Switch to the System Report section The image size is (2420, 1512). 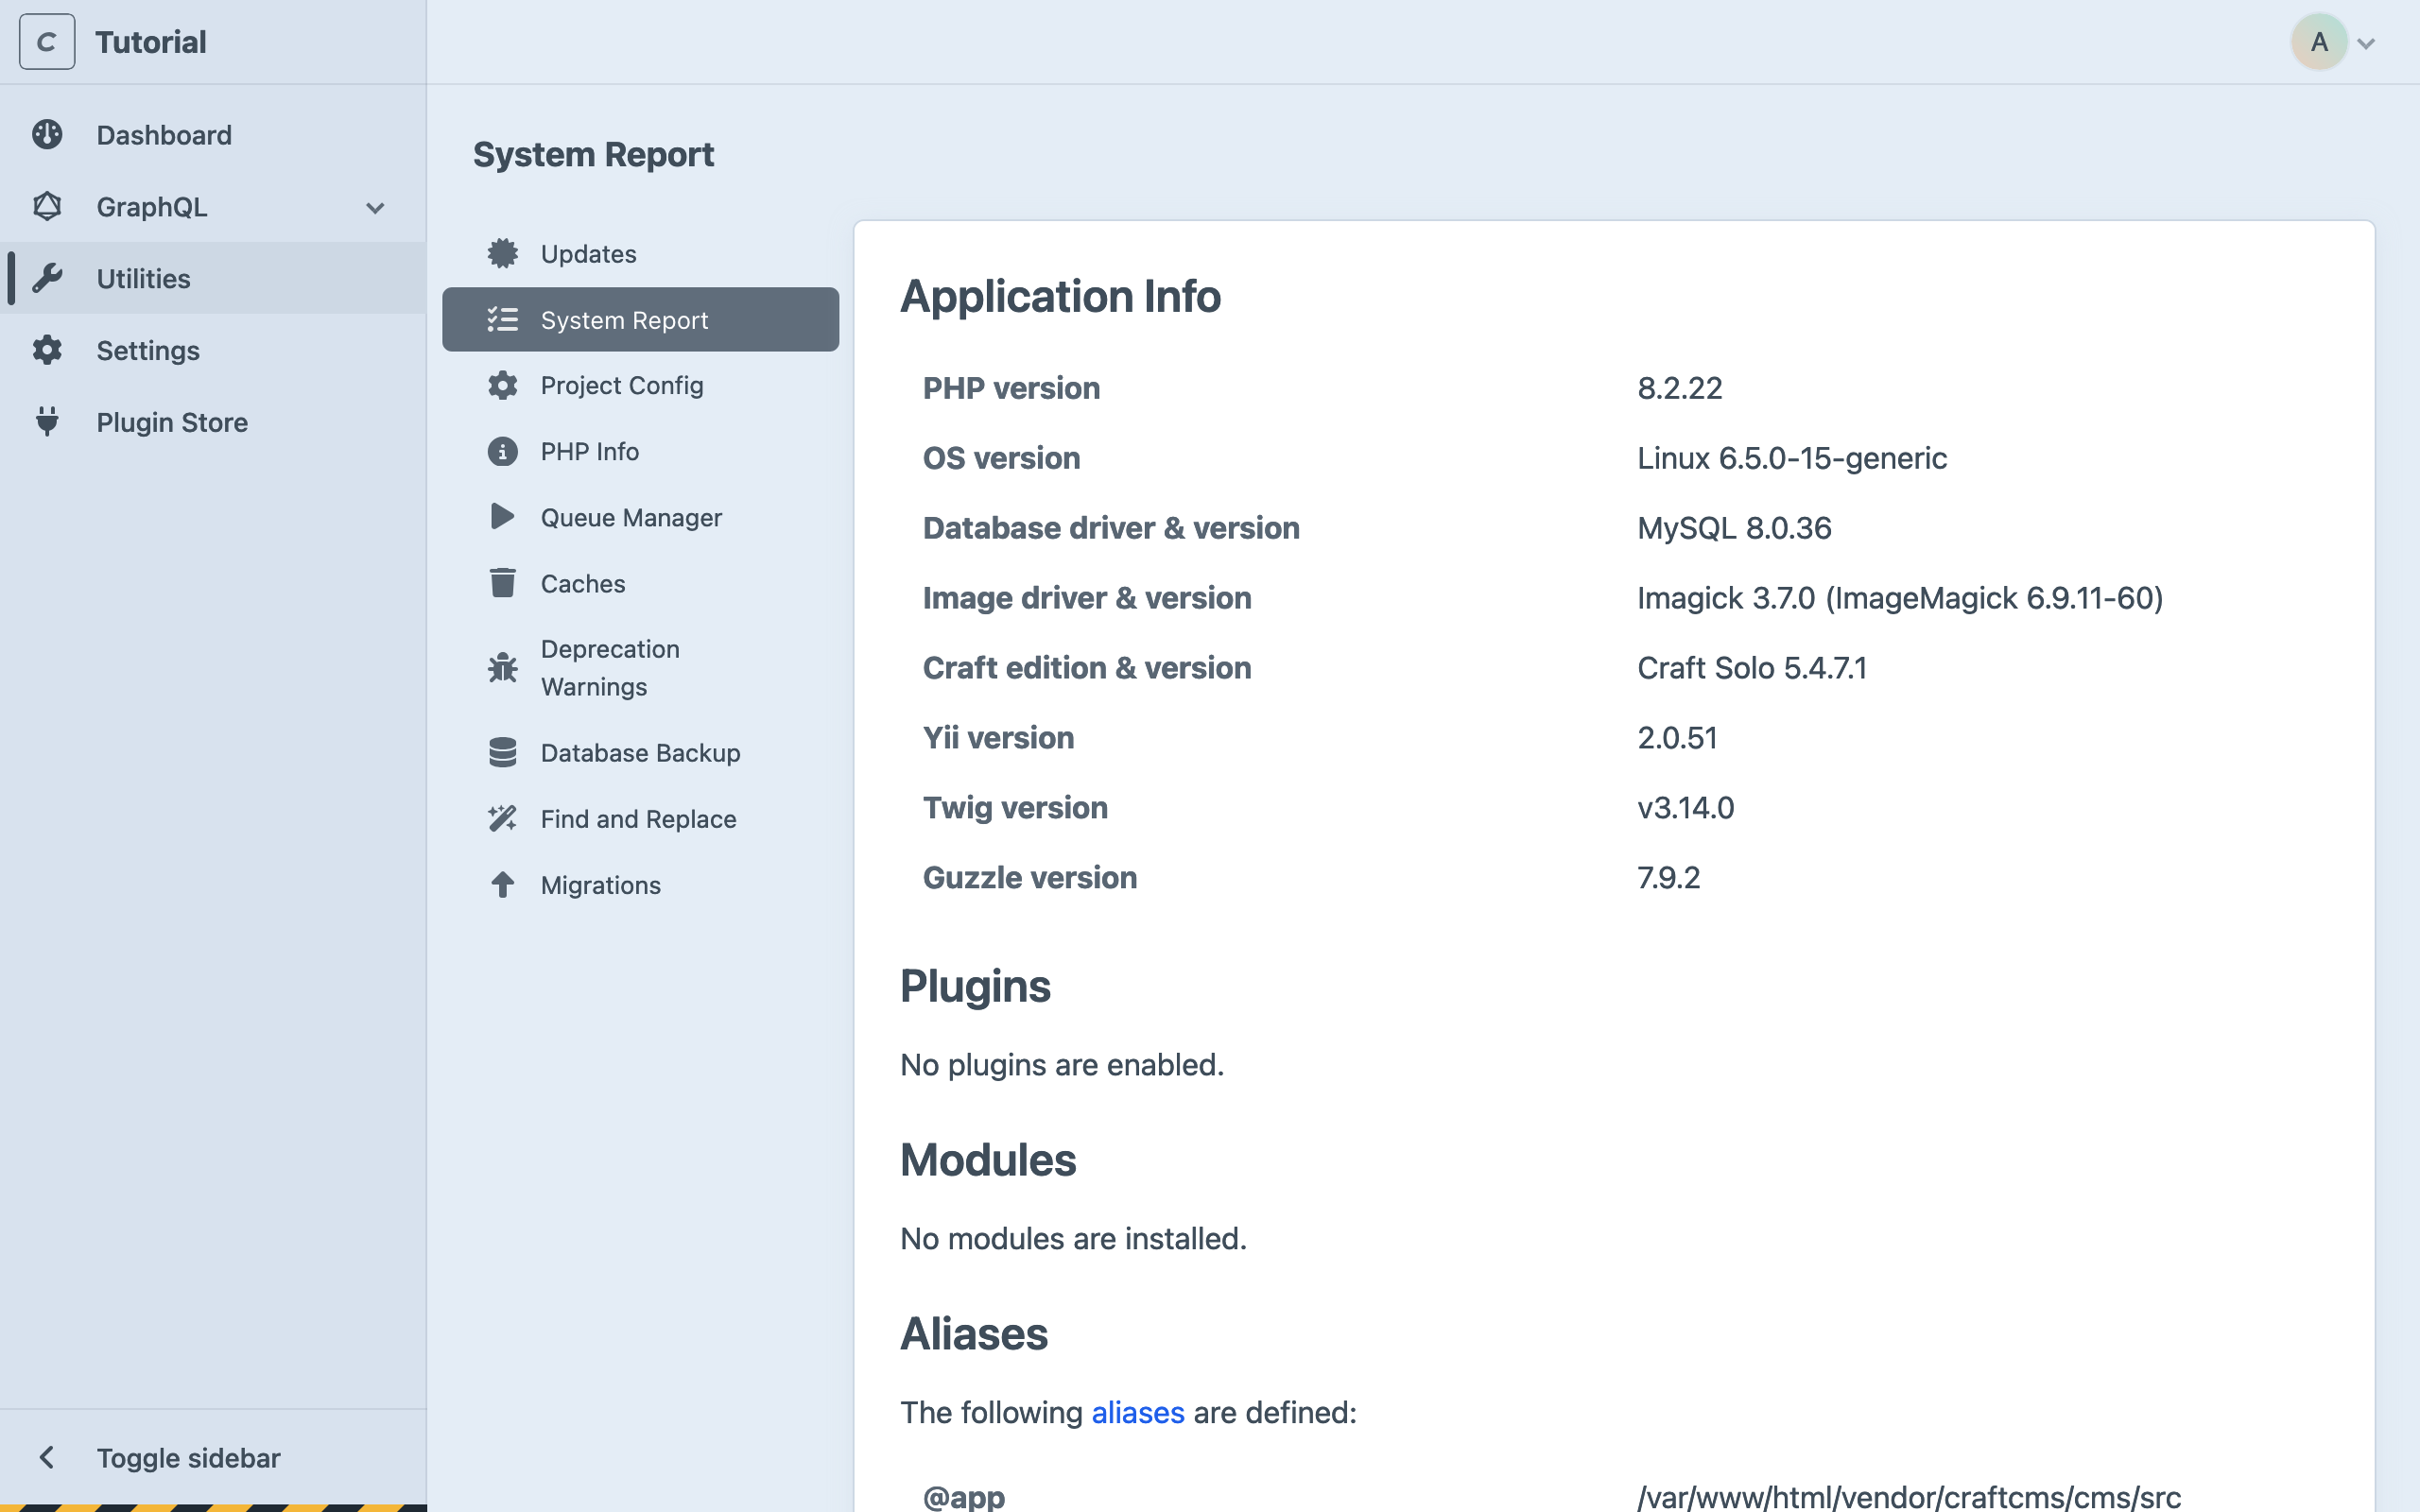(x=624, y=319)
